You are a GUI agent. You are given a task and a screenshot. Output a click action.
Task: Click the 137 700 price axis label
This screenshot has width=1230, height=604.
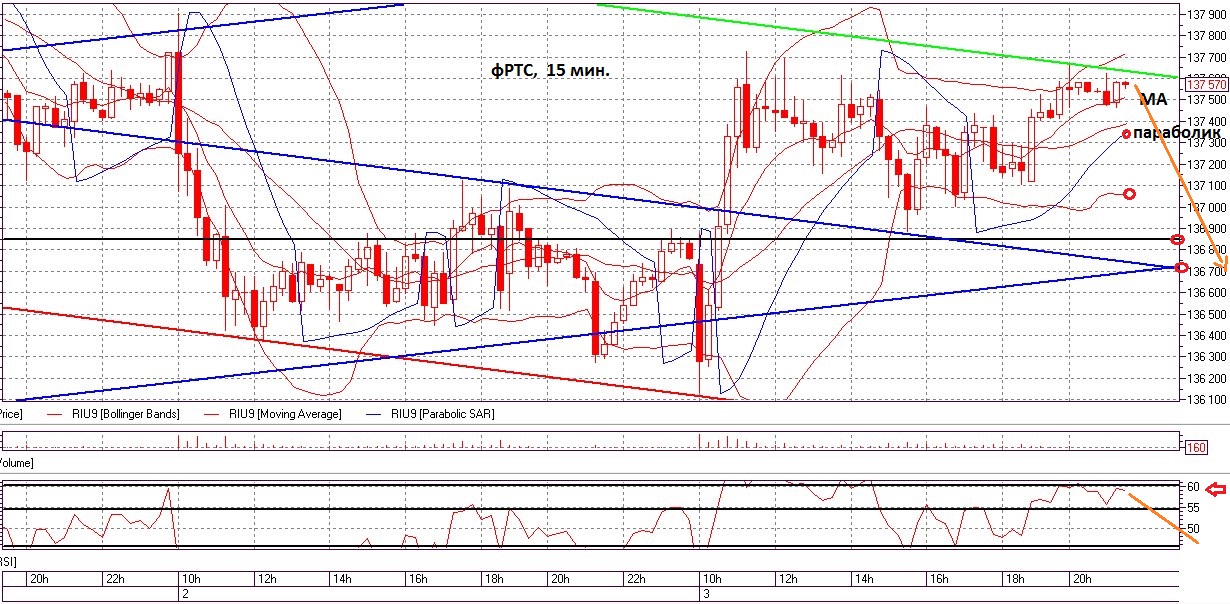coord(1205,57)
